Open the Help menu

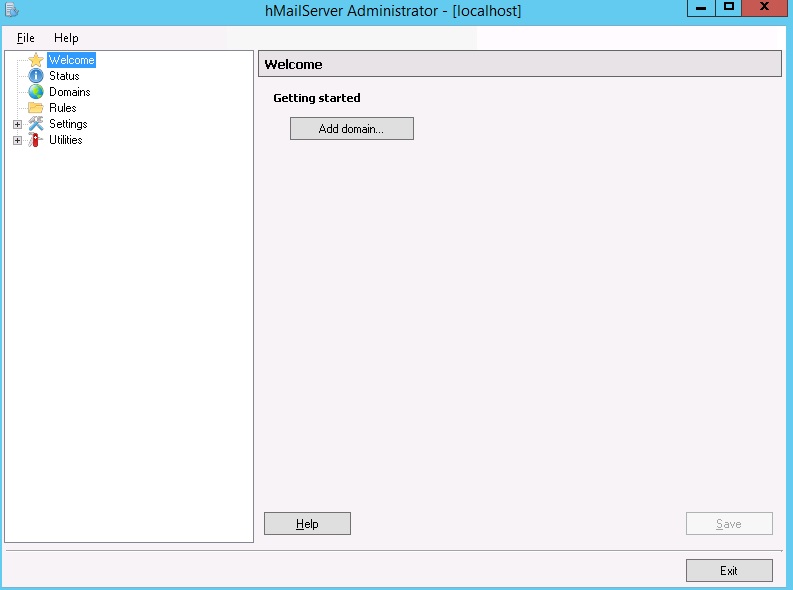click(x=66, y=38)
